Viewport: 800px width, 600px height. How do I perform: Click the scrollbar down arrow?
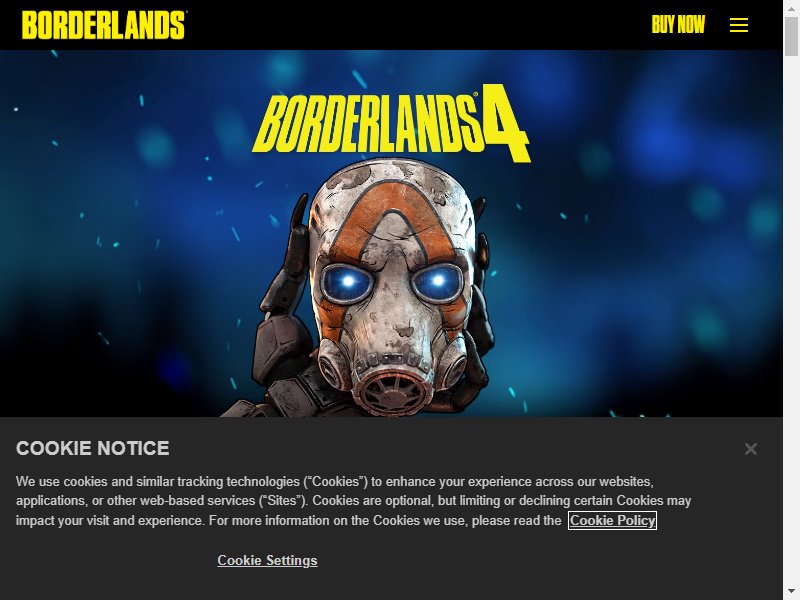tap(791, 594)
